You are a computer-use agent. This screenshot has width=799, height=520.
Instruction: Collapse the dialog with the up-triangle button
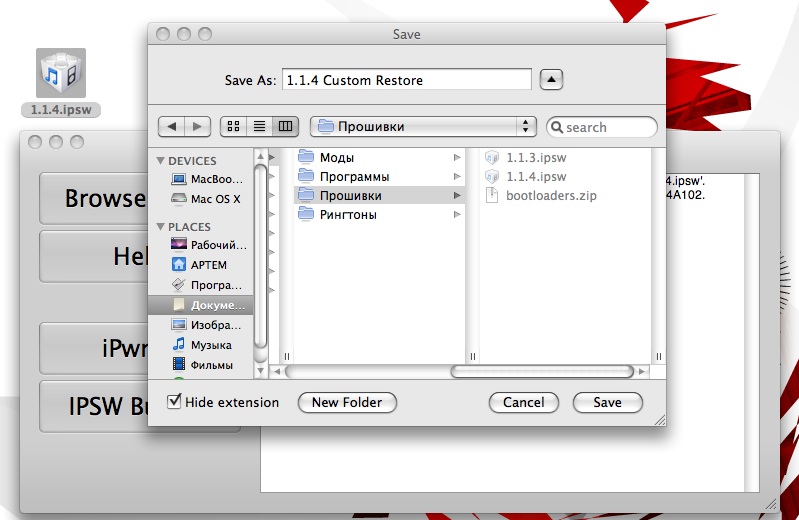551,80
